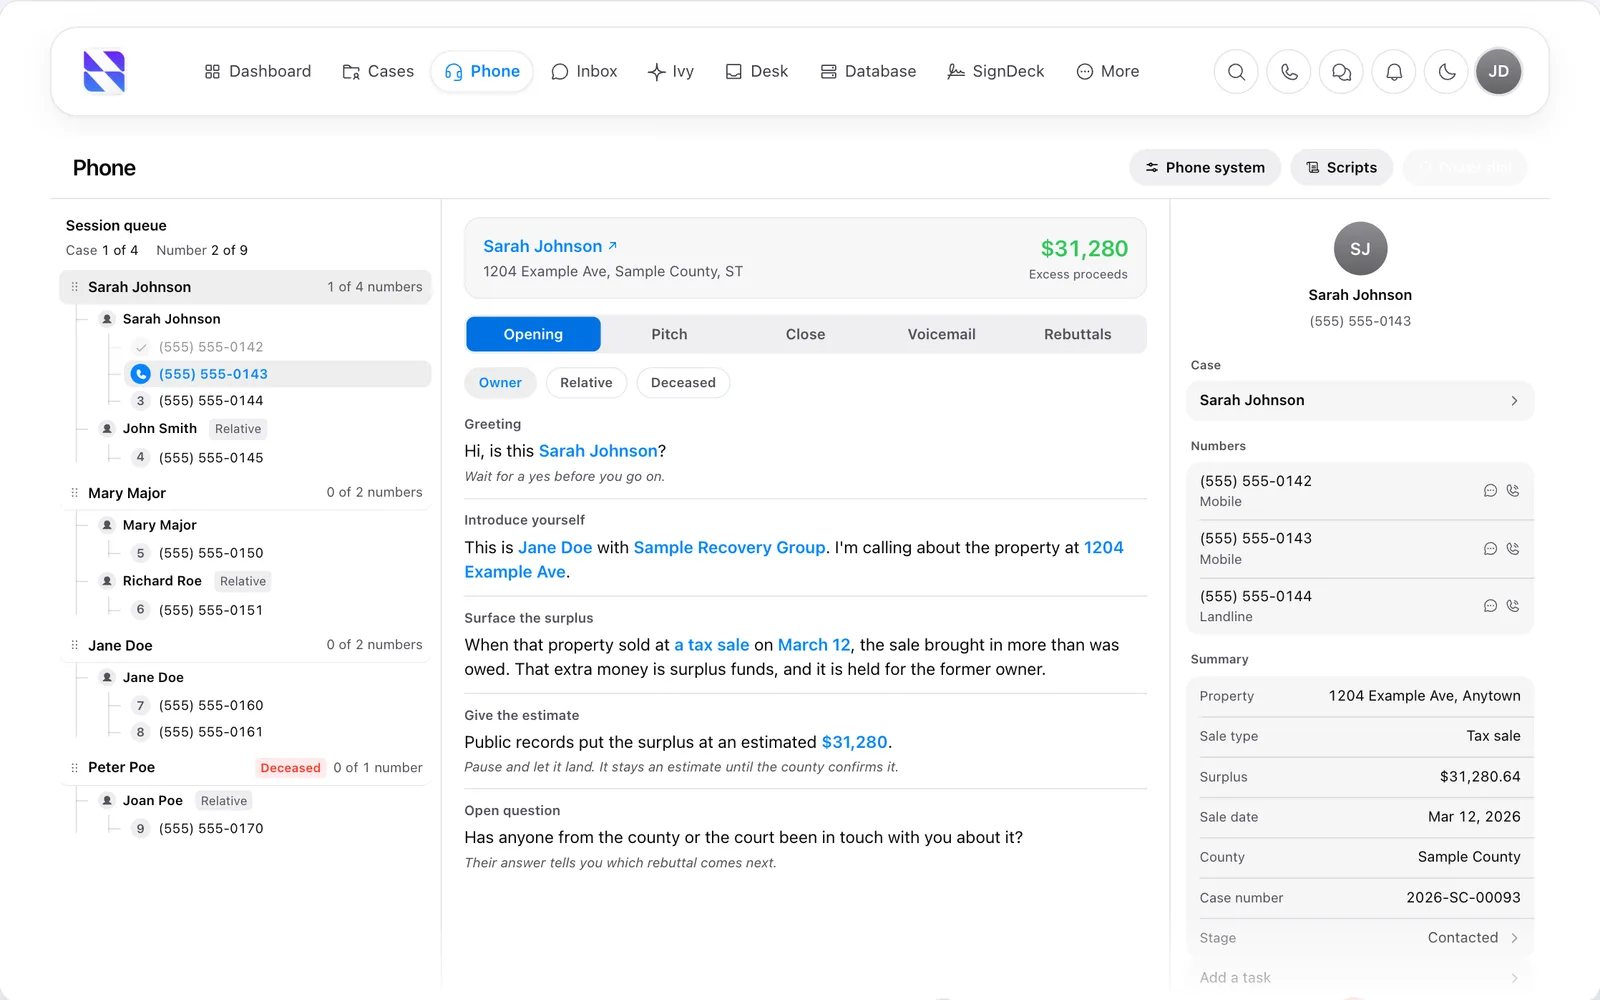Open the More navigation menu
Viewport: 1600px width, 1000px height.
pyautogui.click(x=1108, y=72)
